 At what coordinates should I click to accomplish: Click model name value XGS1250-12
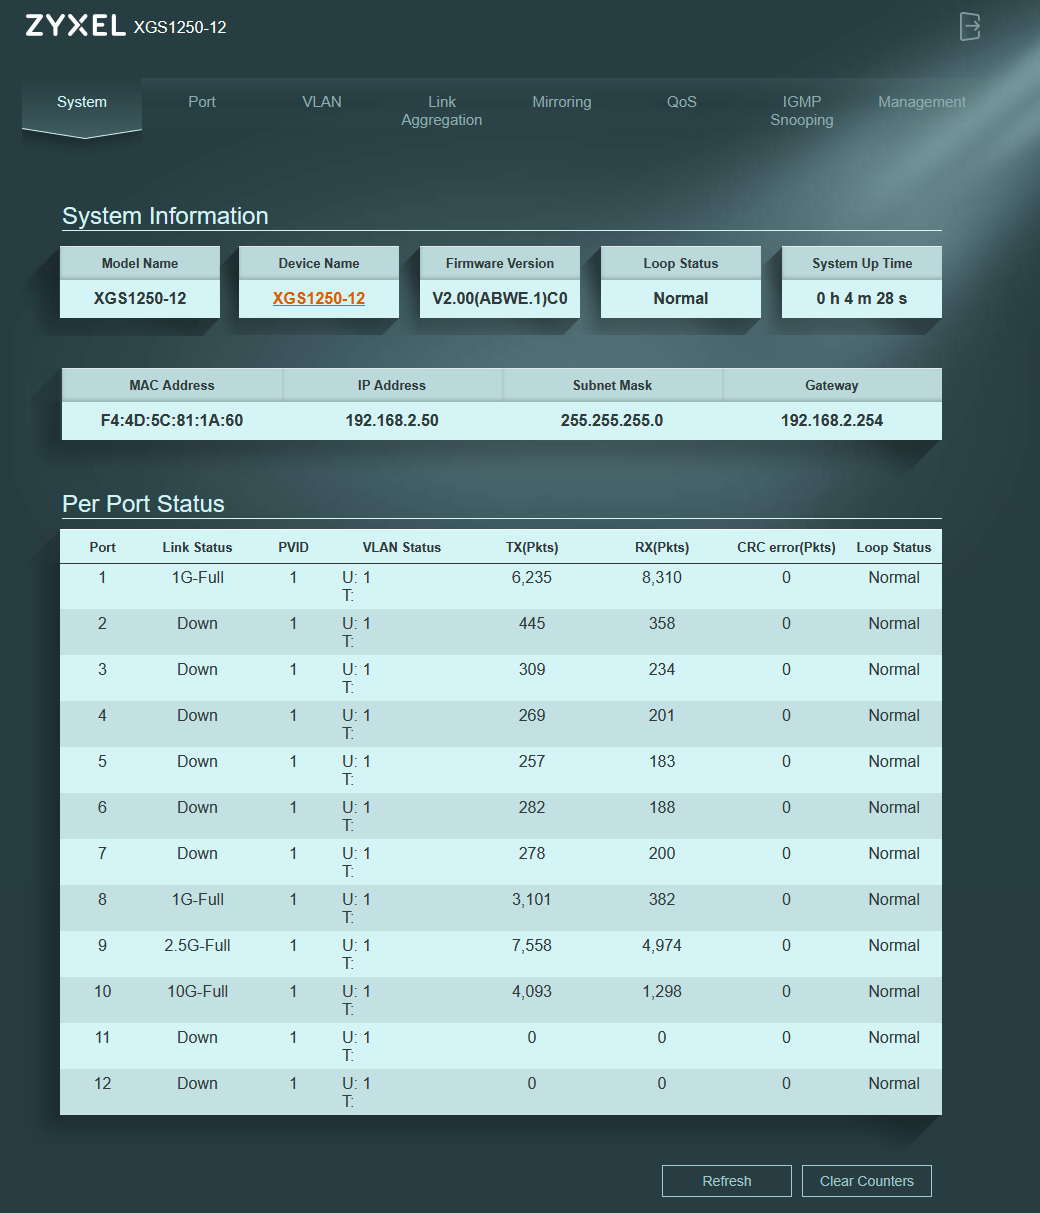tap(140, 298)
